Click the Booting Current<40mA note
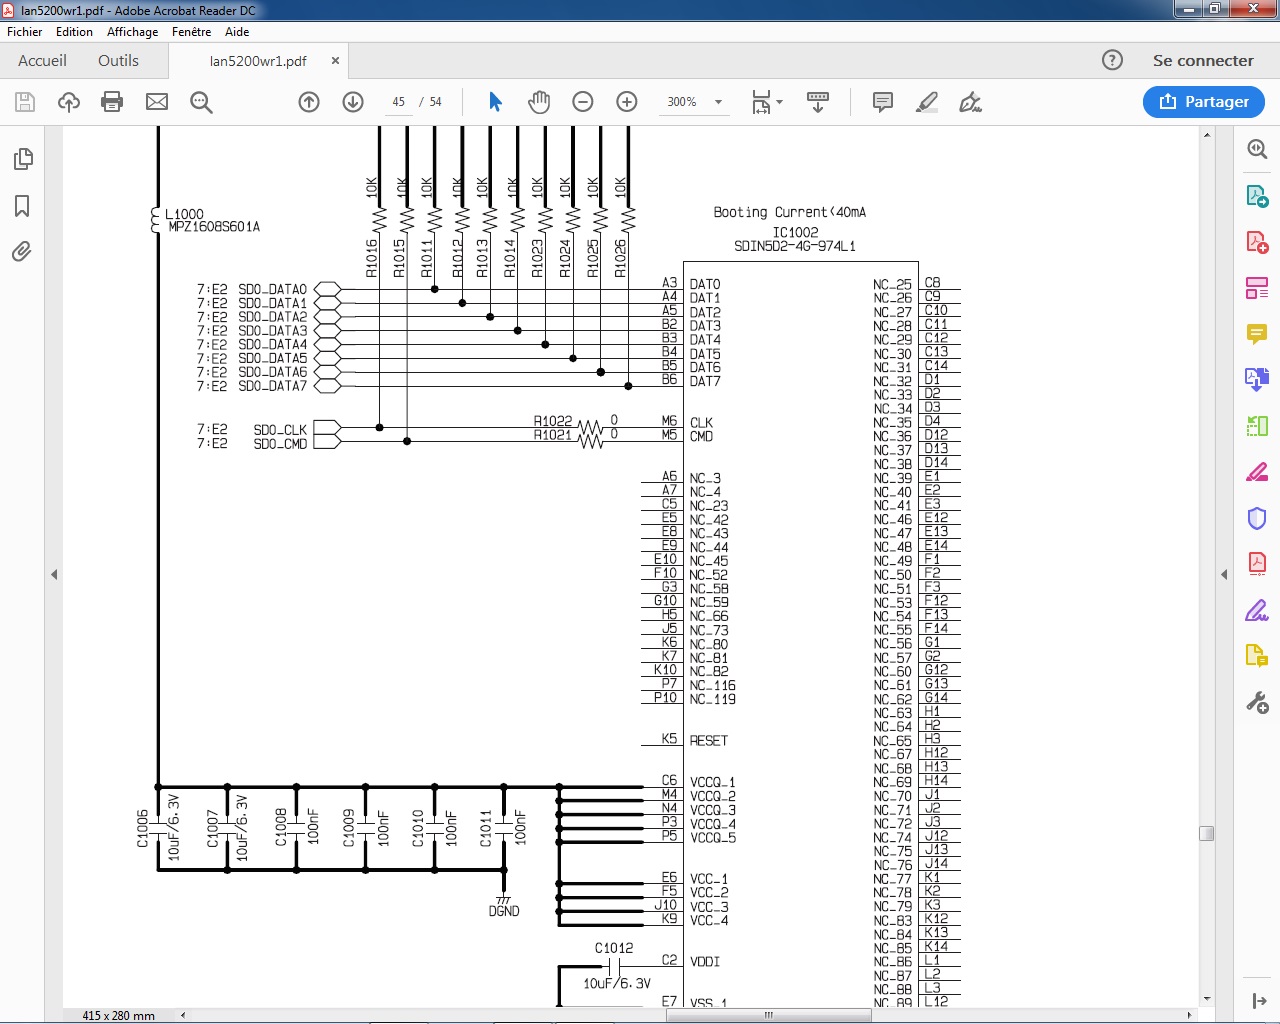This screenshot has height=1024, width=1280. [790, 212]
